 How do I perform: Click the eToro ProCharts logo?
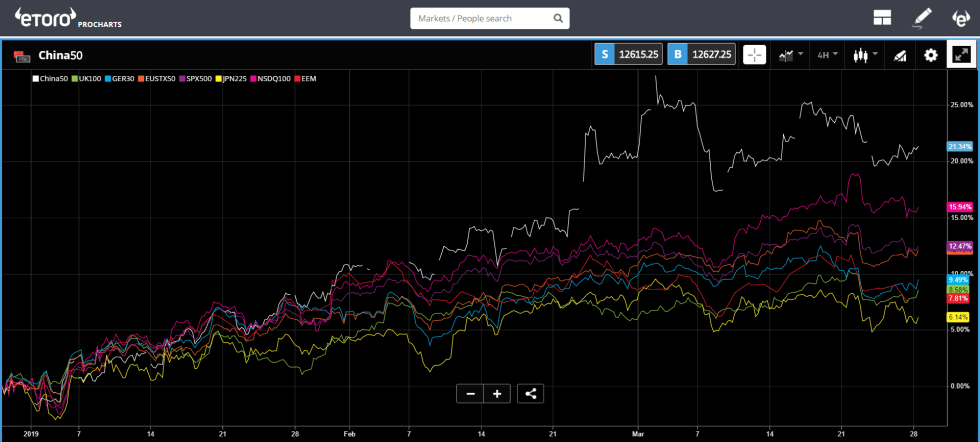(x=62, y=18)
